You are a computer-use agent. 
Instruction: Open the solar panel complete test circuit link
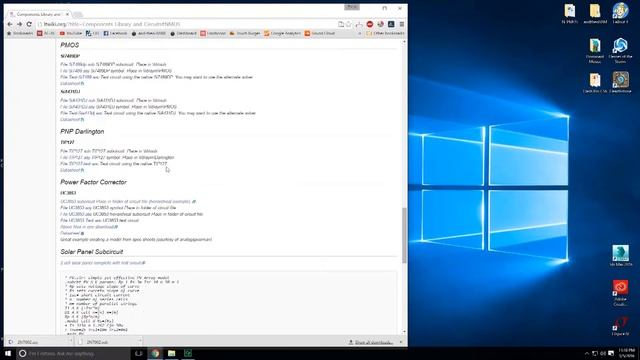102,263
